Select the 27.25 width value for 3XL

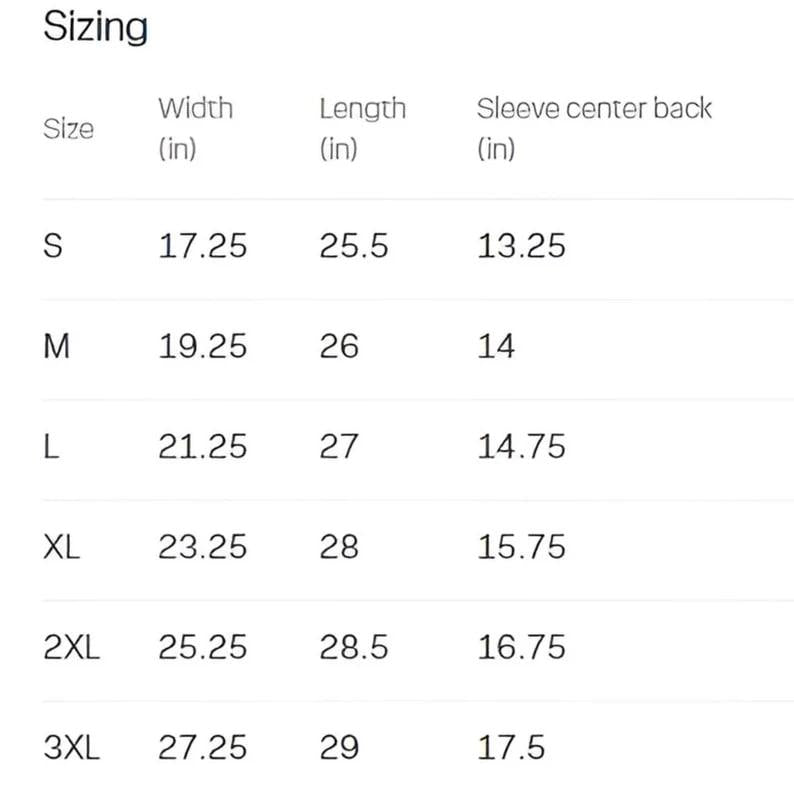click(x=202, y=747)
